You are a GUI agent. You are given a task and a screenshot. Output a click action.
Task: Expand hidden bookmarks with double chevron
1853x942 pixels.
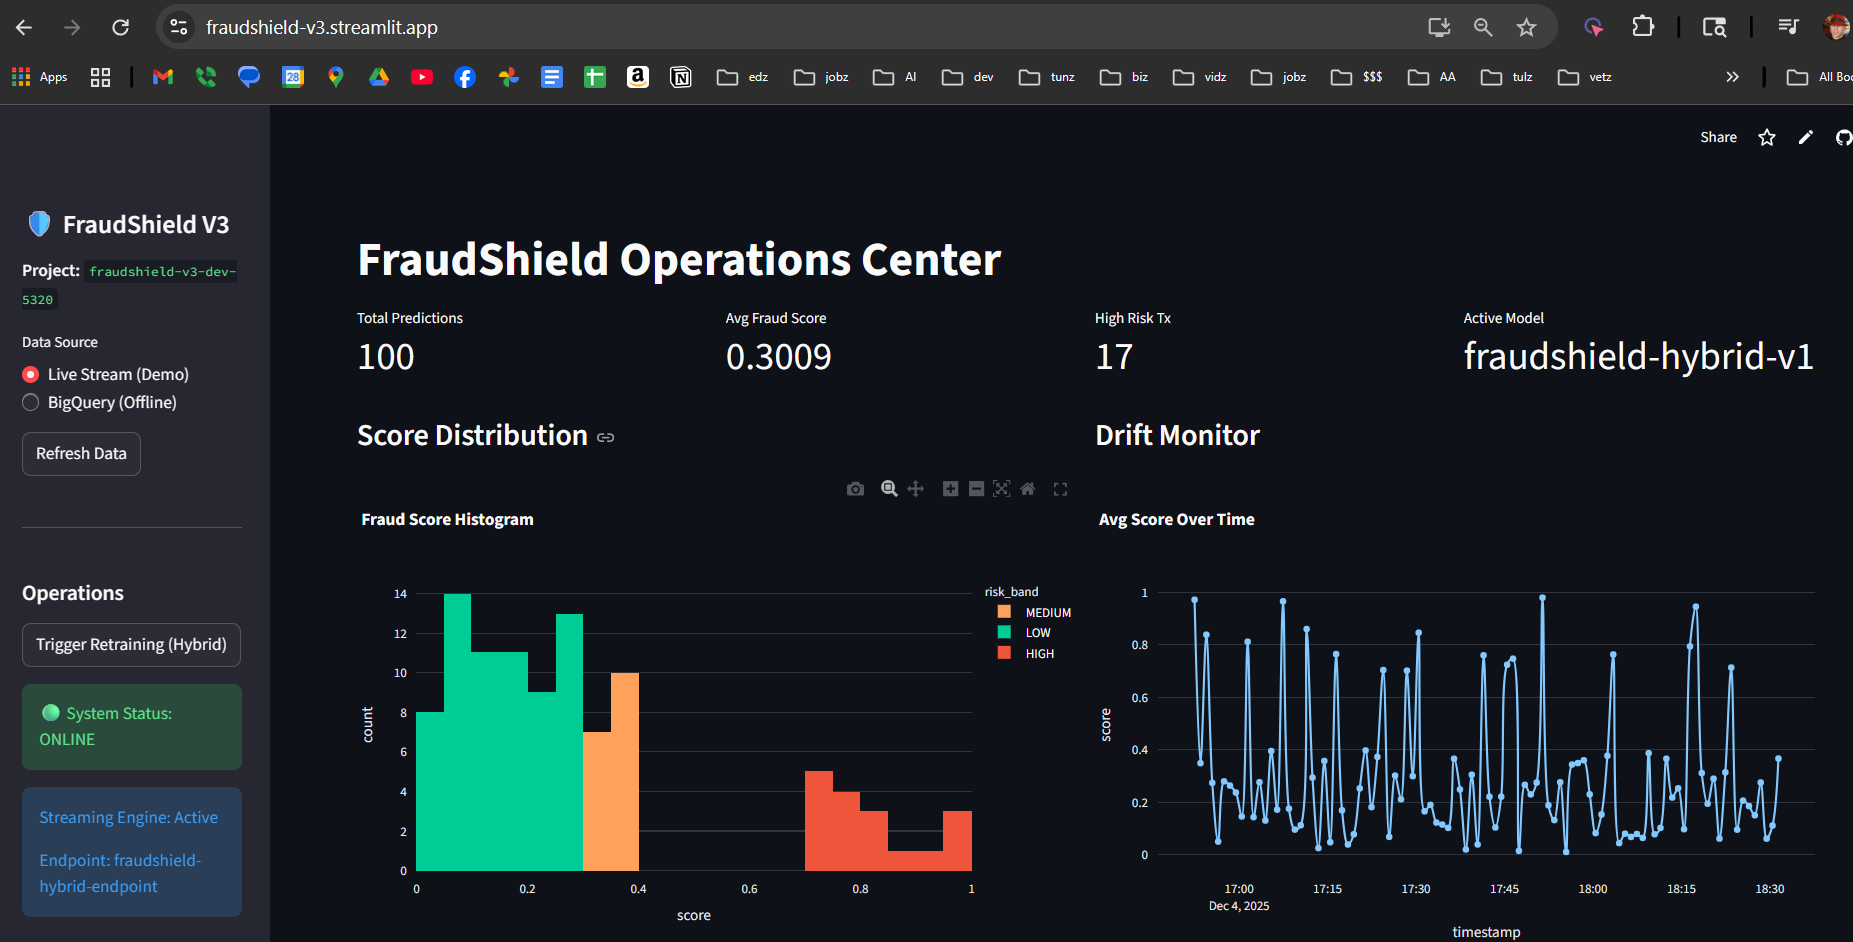(1732, 77)
